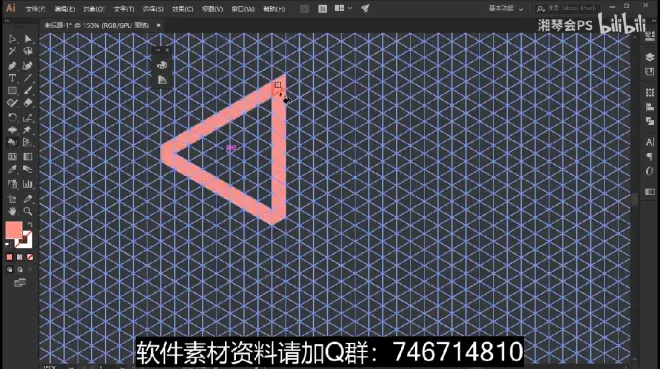Select the Direct Selection tool (white arrow)
This screenshot has height=369, width=660.
tap(28, 39)
